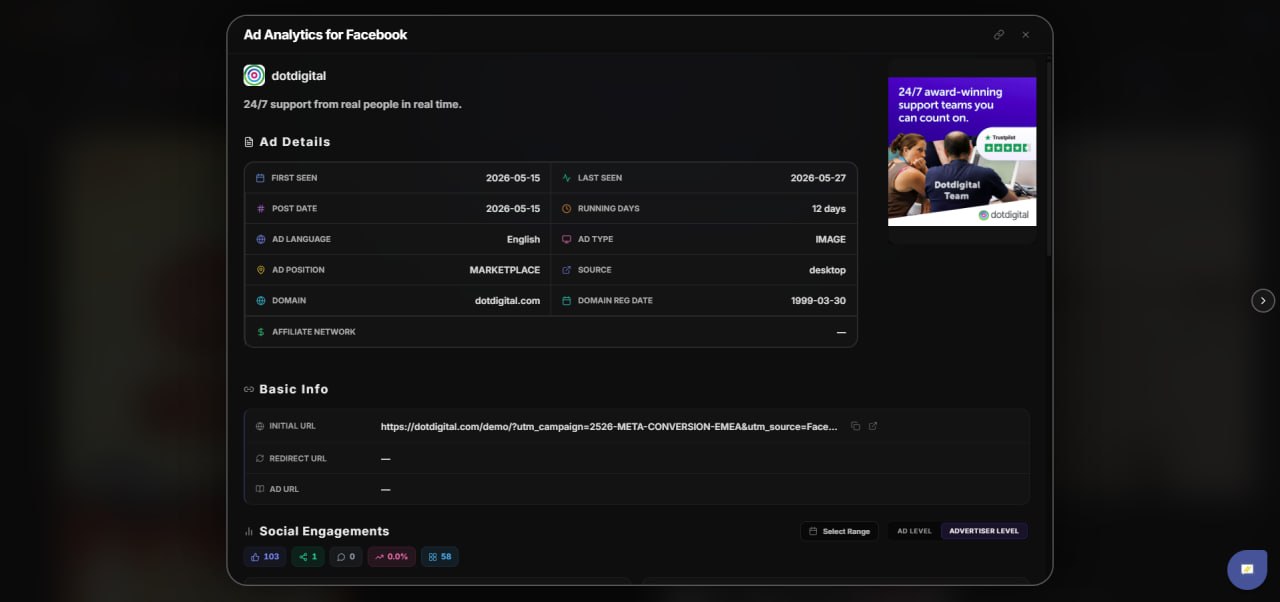Copy the ad link via chain icon

(x=998, y=34)
